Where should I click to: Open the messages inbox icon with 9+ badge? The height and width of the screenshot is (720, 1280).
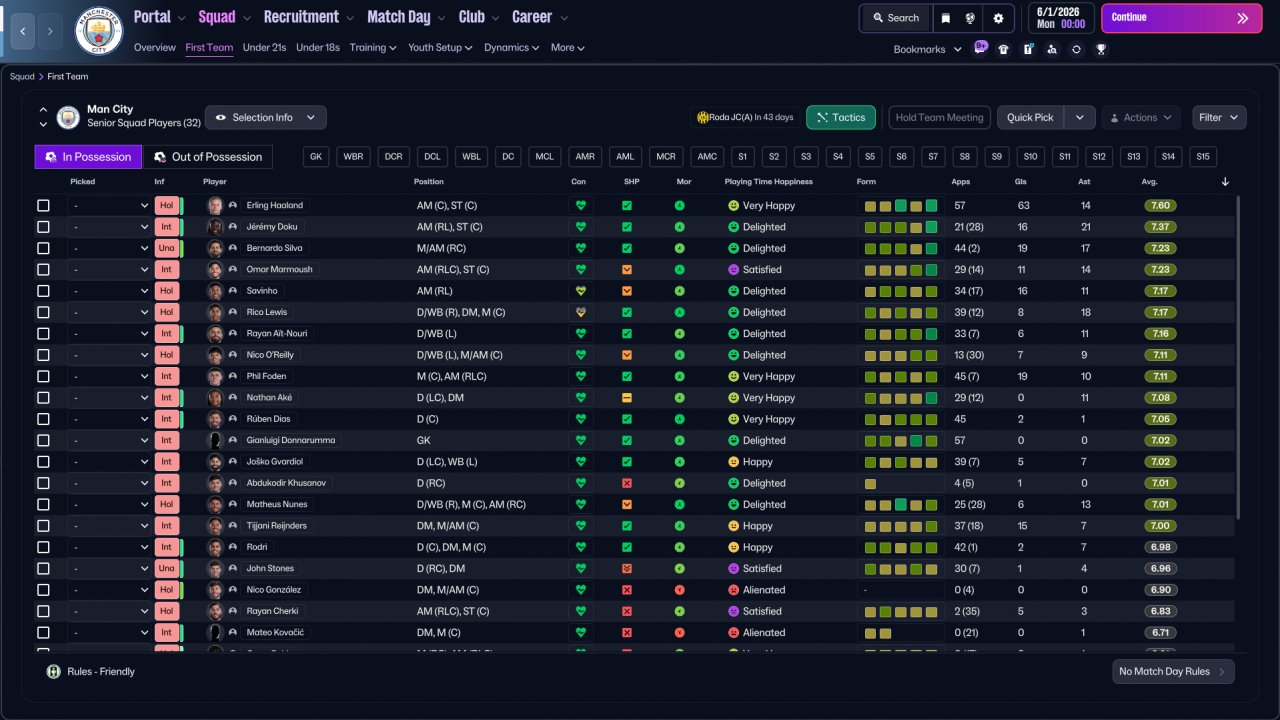point(979,49)
